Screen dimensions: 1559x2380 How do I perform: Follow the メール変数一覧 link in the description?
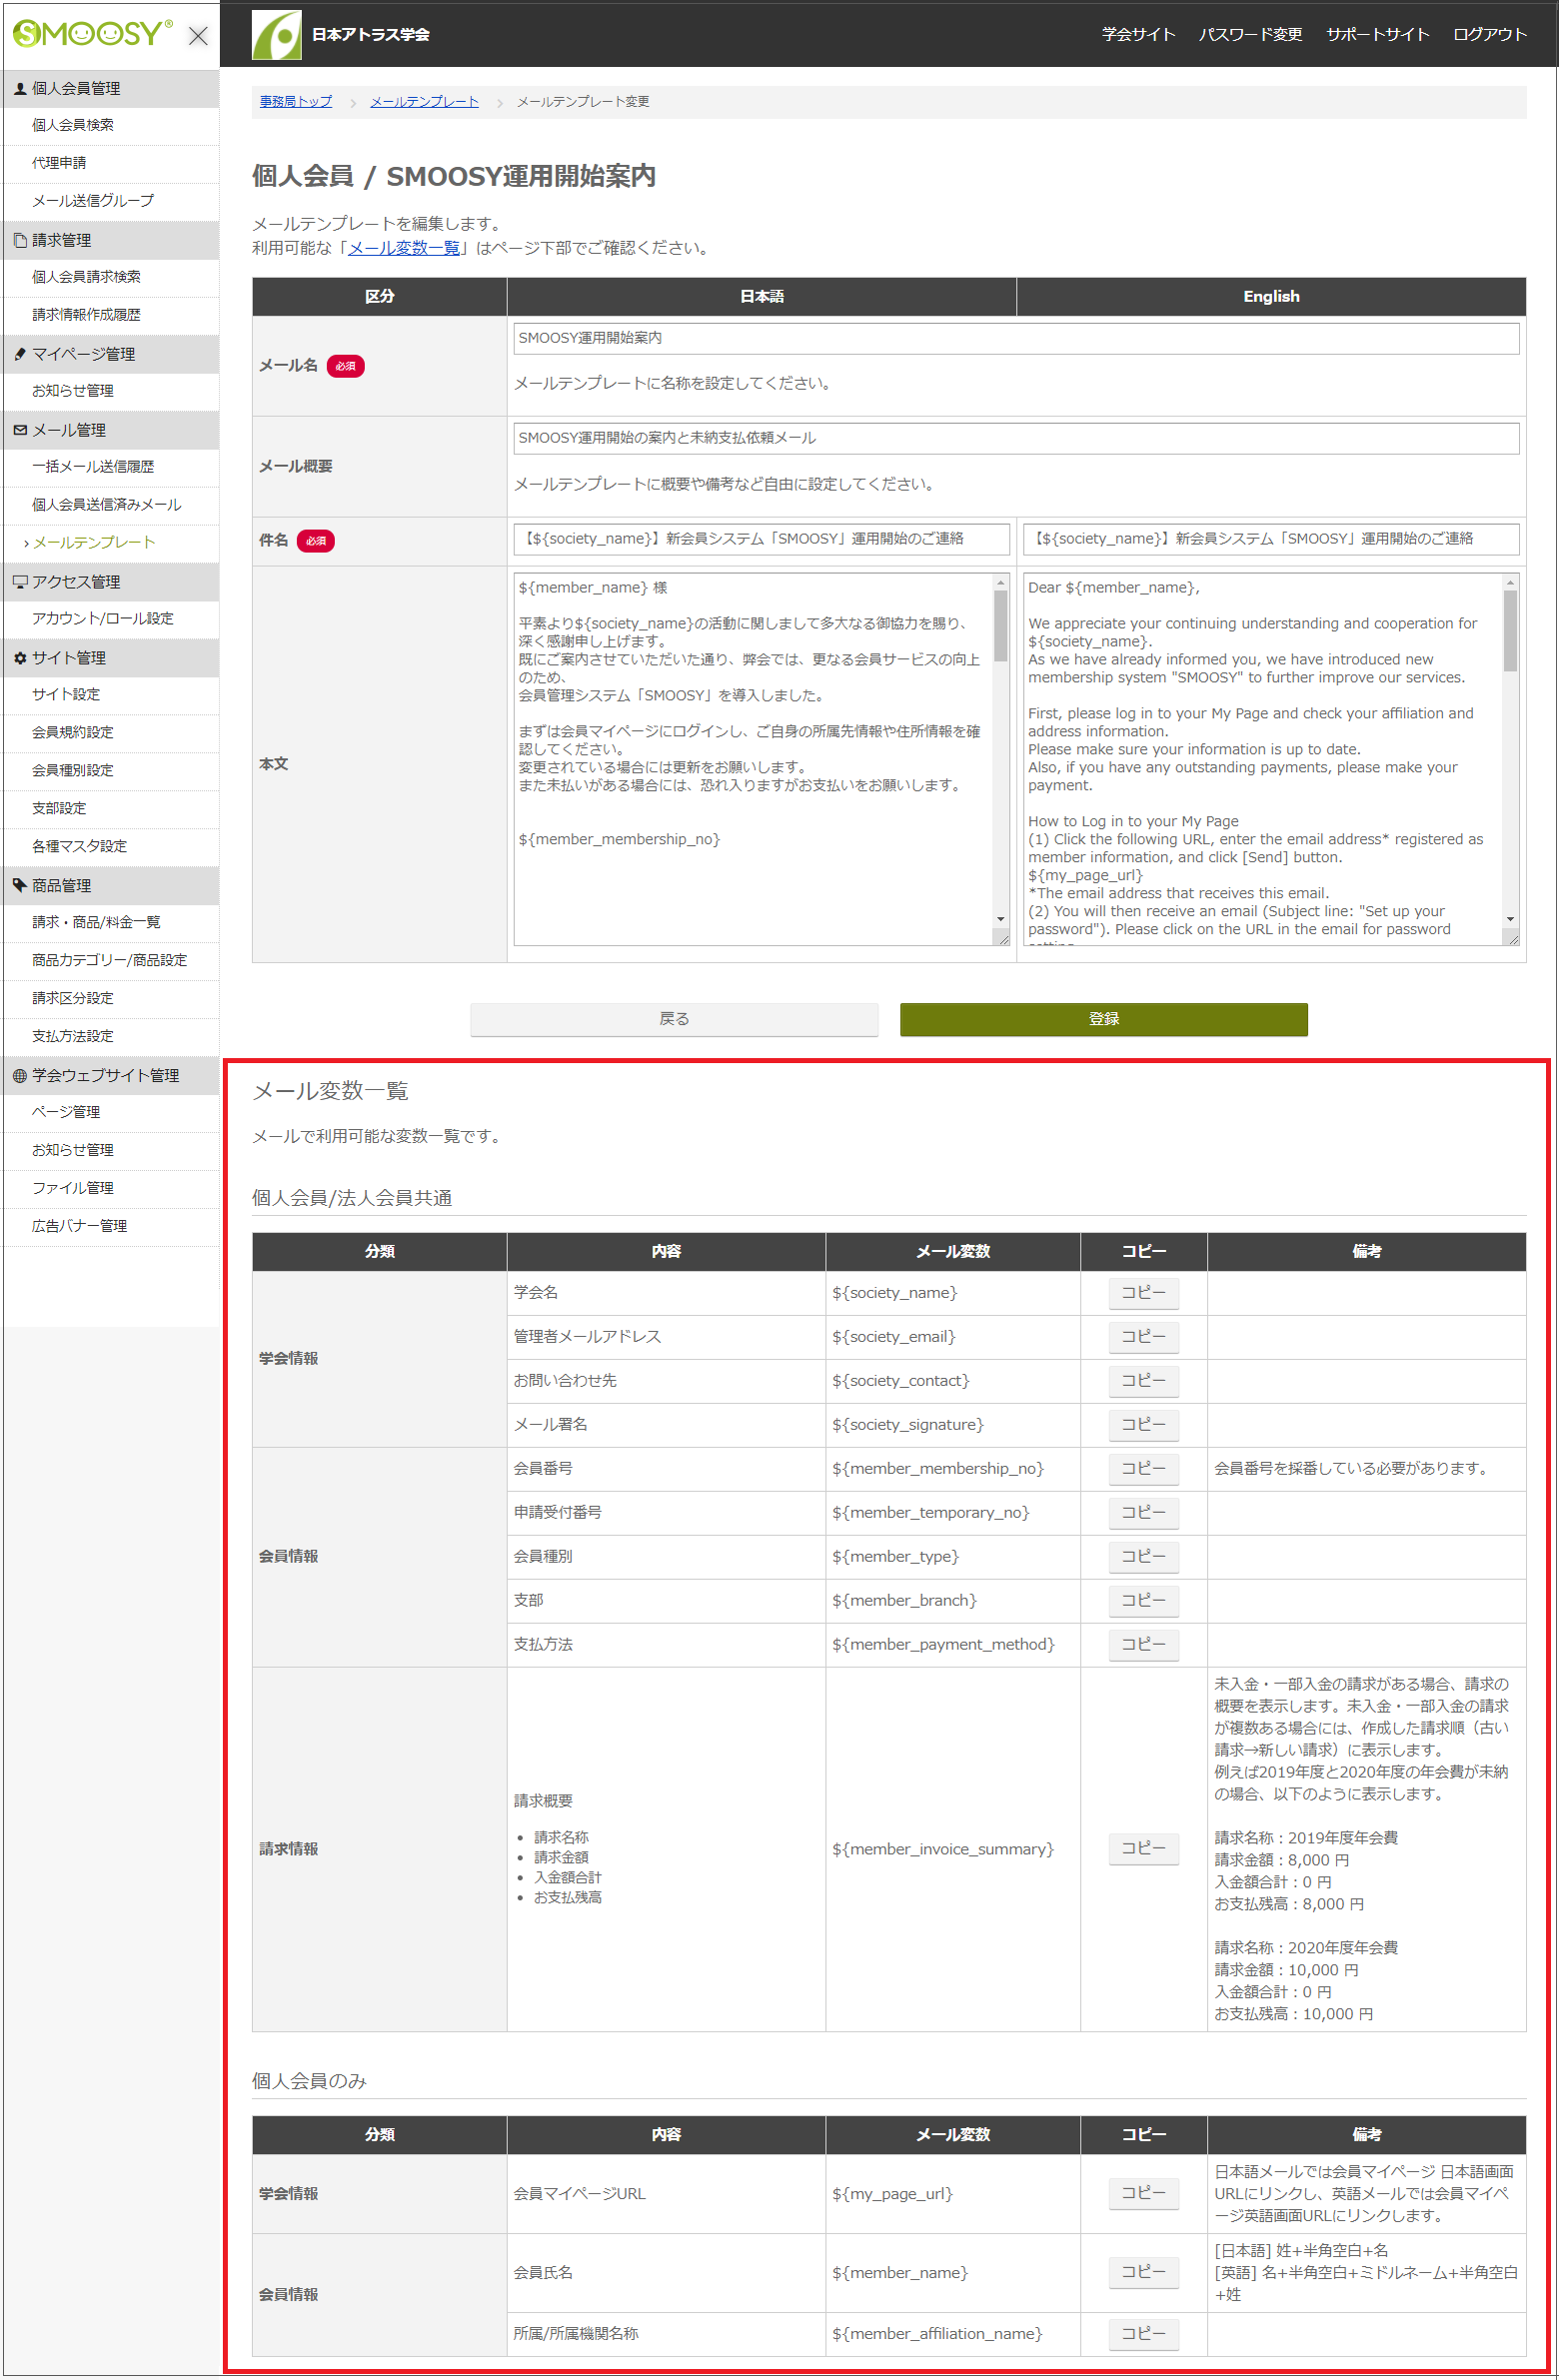pyautogui.click(x=404, y=248)
